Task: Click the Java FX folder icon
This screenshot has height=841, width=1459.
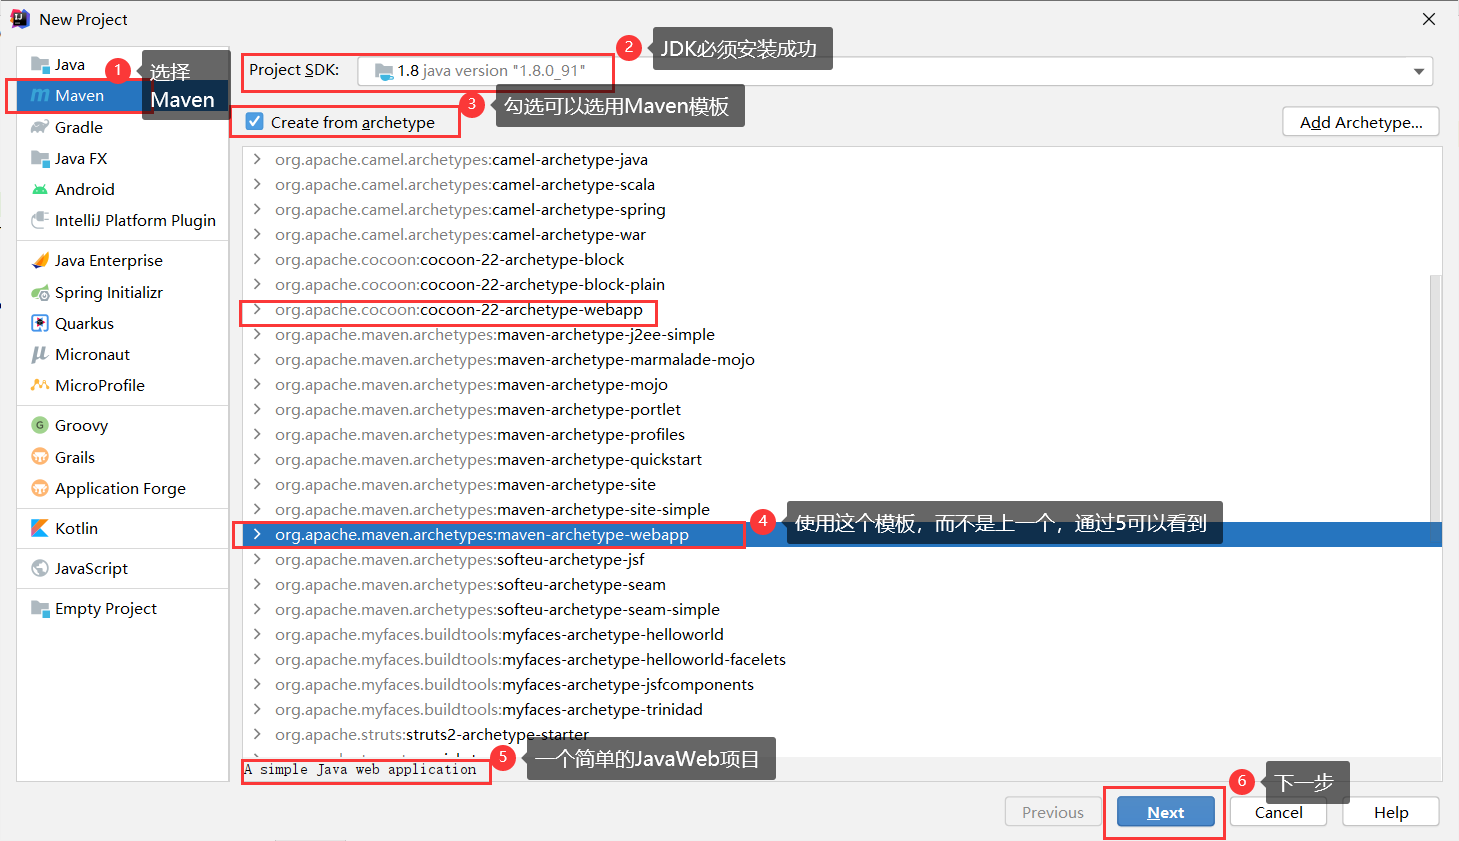Action: [x=40, y=158]
